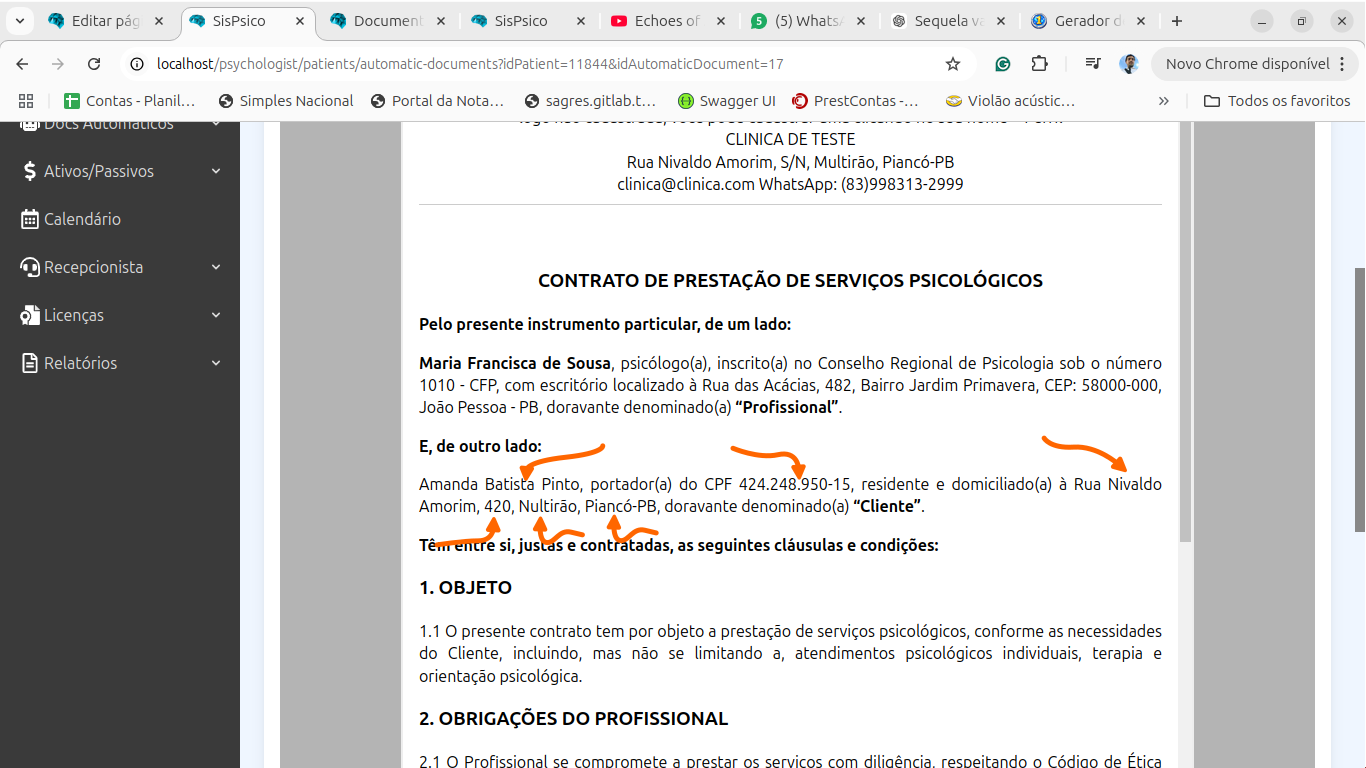Screen dimensions: 1366x768
Task: Expand the Ativos/Passivos submenu chevron
Action: pyautogui.click(x=216, y=171)
